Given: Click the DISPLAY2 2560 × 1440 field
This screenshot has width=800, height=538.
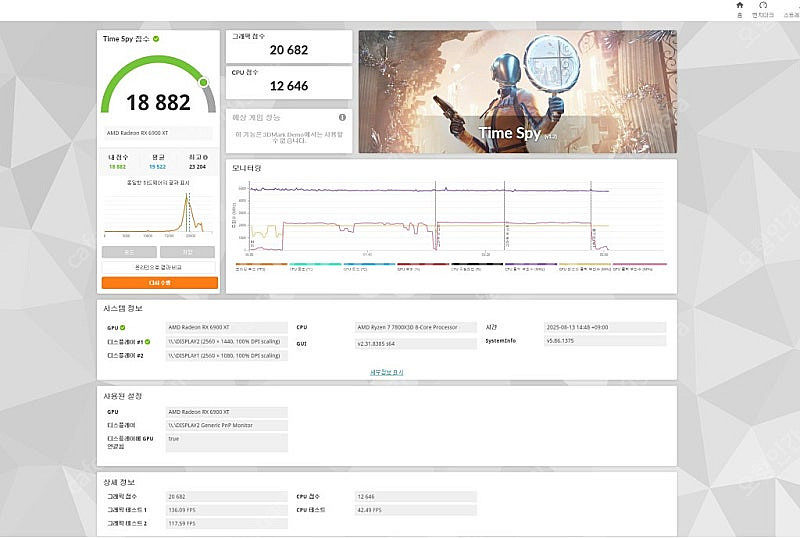Looking at the screenshot, I should pos(227,341).
